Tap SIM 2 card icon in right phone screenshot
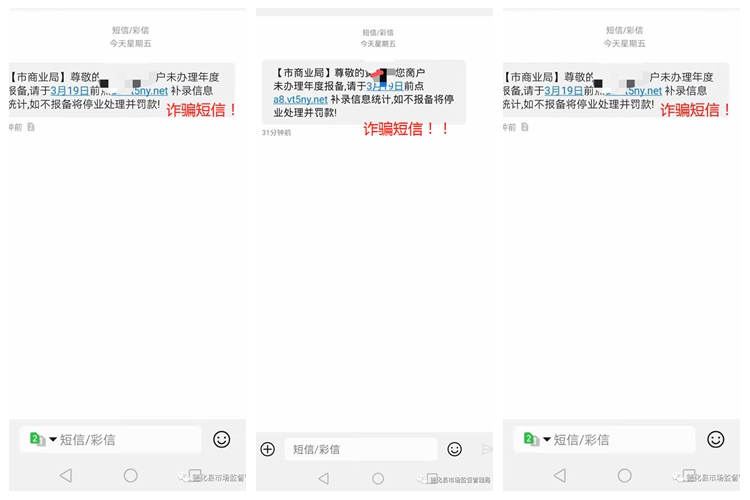 pos(531,439)
